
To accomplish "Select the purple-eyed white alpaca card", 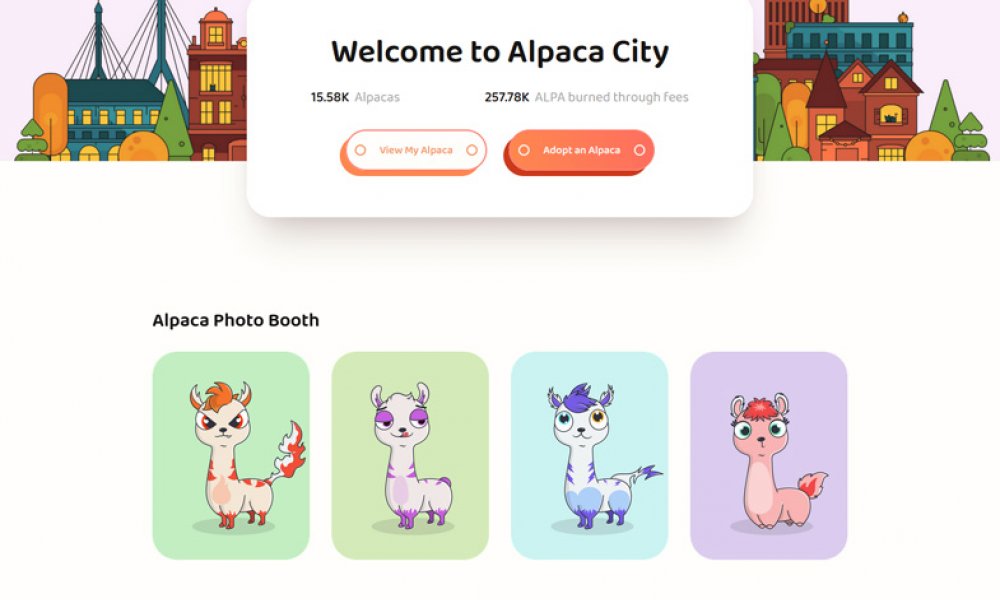I will 410,455.
